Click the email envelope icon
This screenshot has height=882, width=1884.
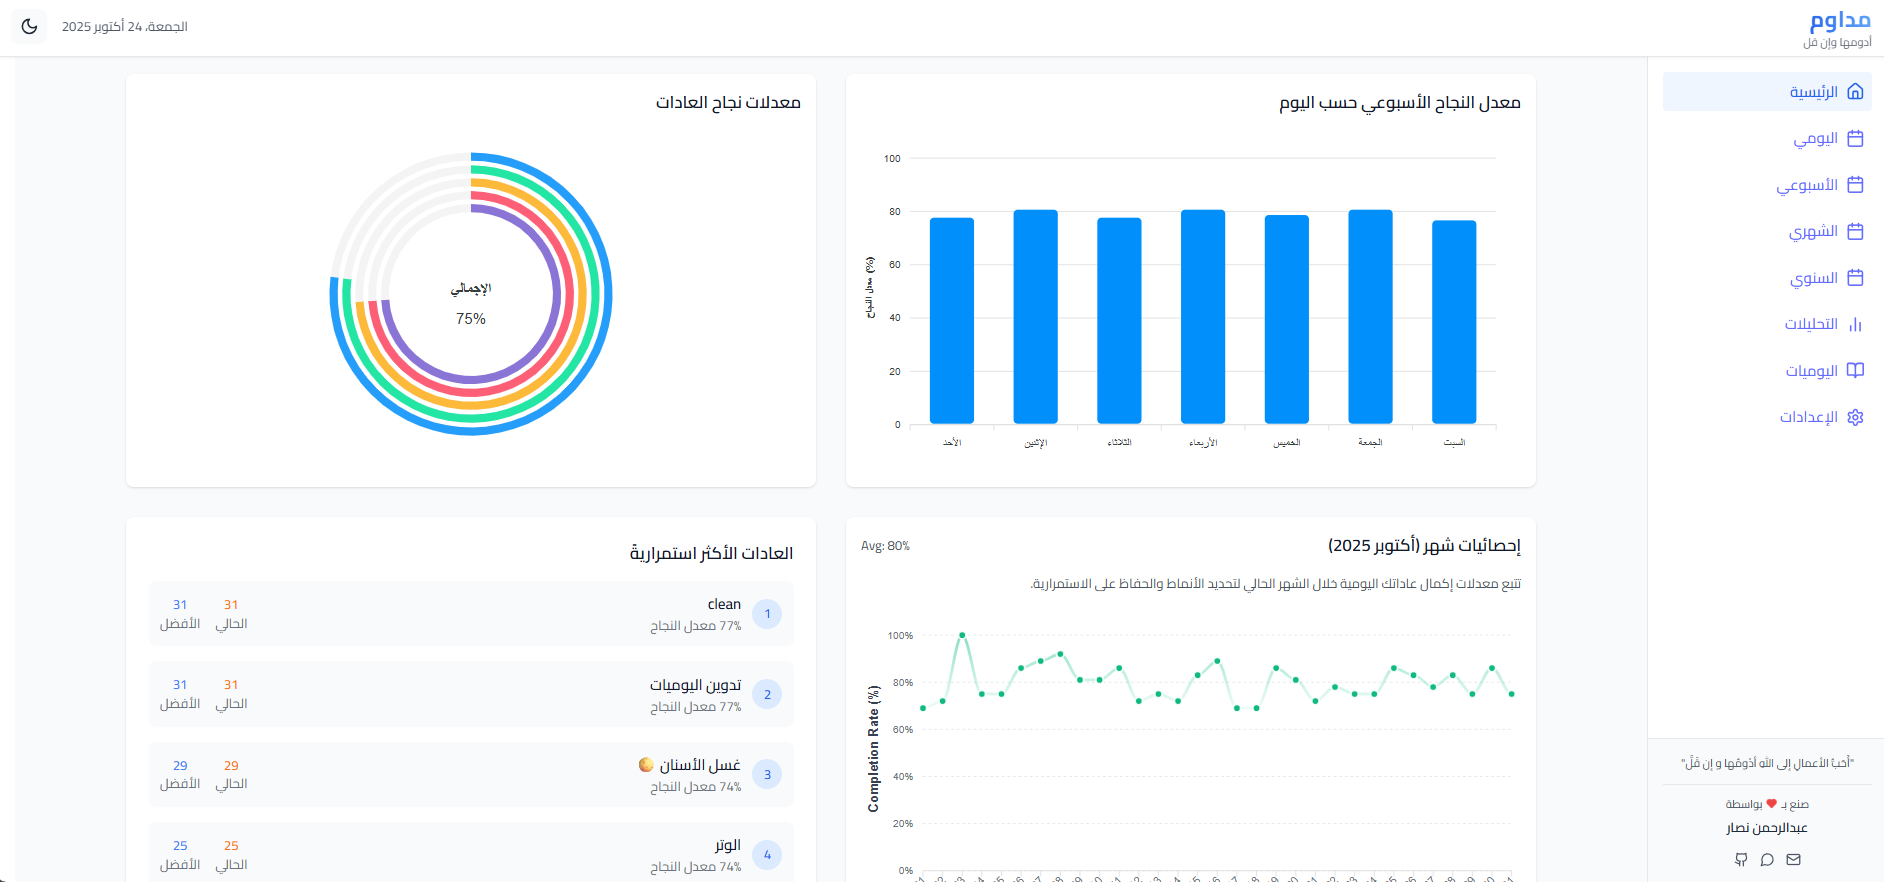coord(1793,859)
